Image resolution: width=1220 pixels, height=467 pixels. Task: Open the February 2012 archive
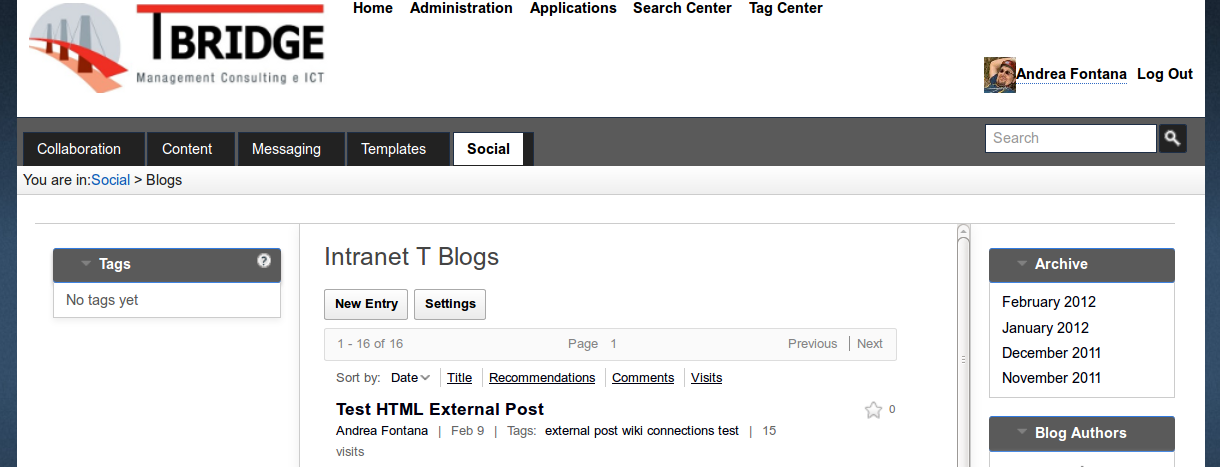tap(1049, 302)
